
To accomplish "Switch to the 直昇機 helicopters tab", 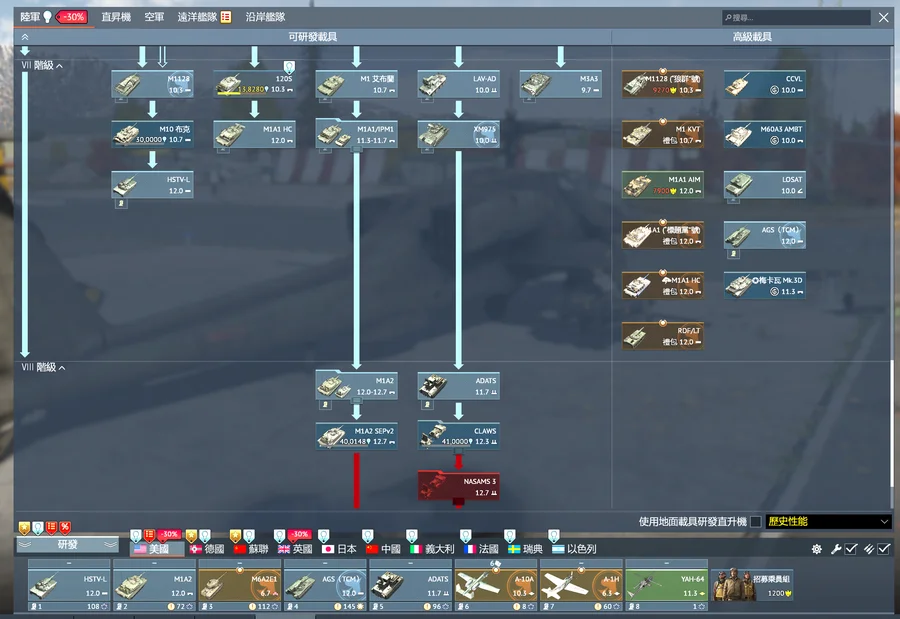I will click(116, 17).
